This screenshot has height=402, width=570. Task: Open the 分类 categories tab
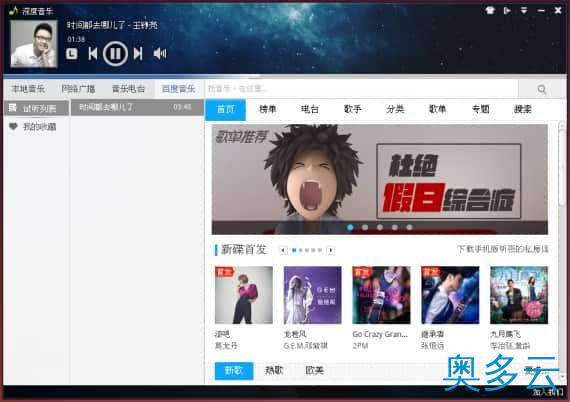point(395,109)
